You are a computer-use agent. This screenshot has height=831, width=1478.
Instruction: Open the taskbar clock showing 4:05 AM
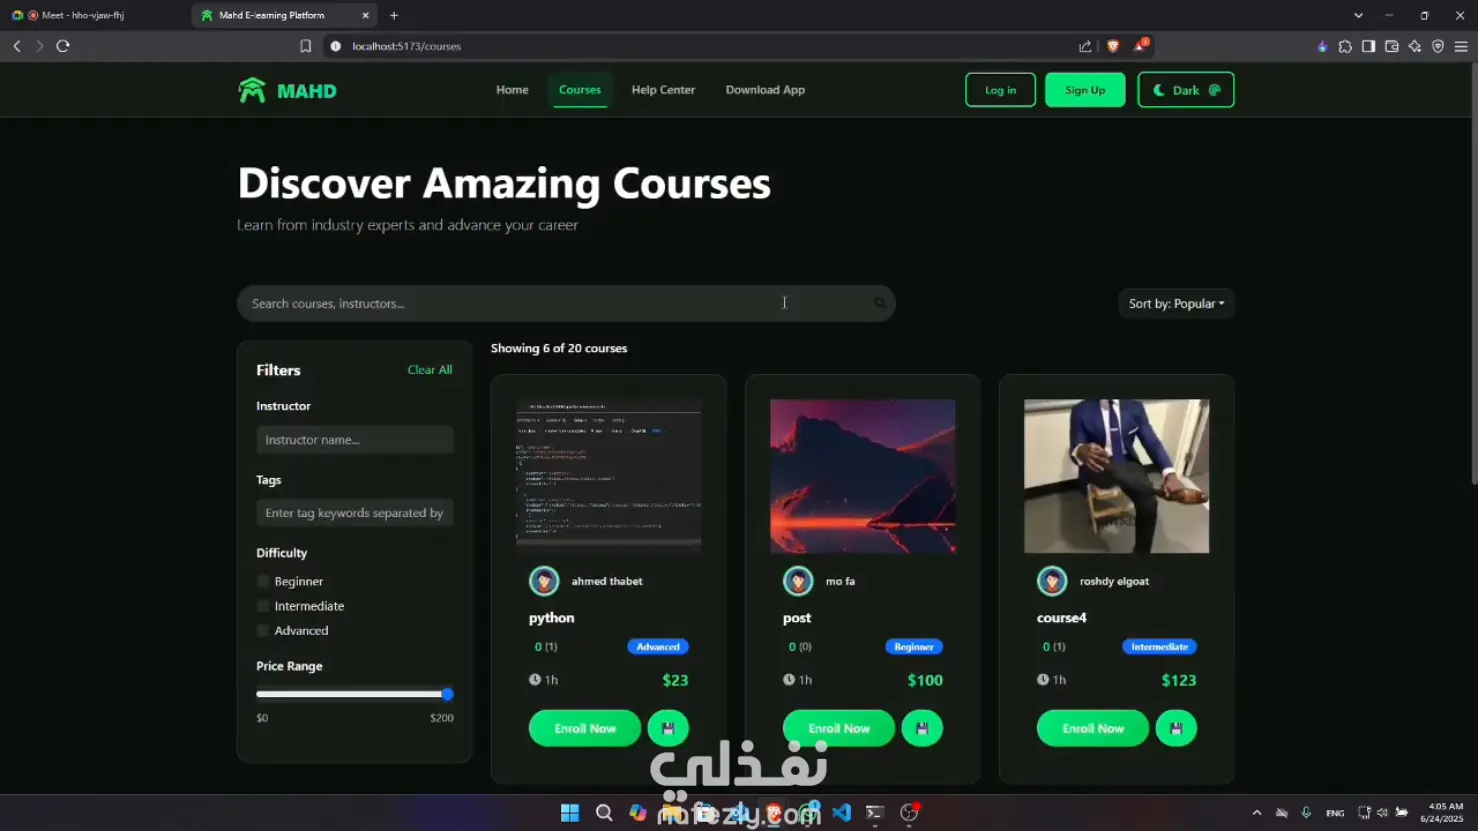point(1441,812)
